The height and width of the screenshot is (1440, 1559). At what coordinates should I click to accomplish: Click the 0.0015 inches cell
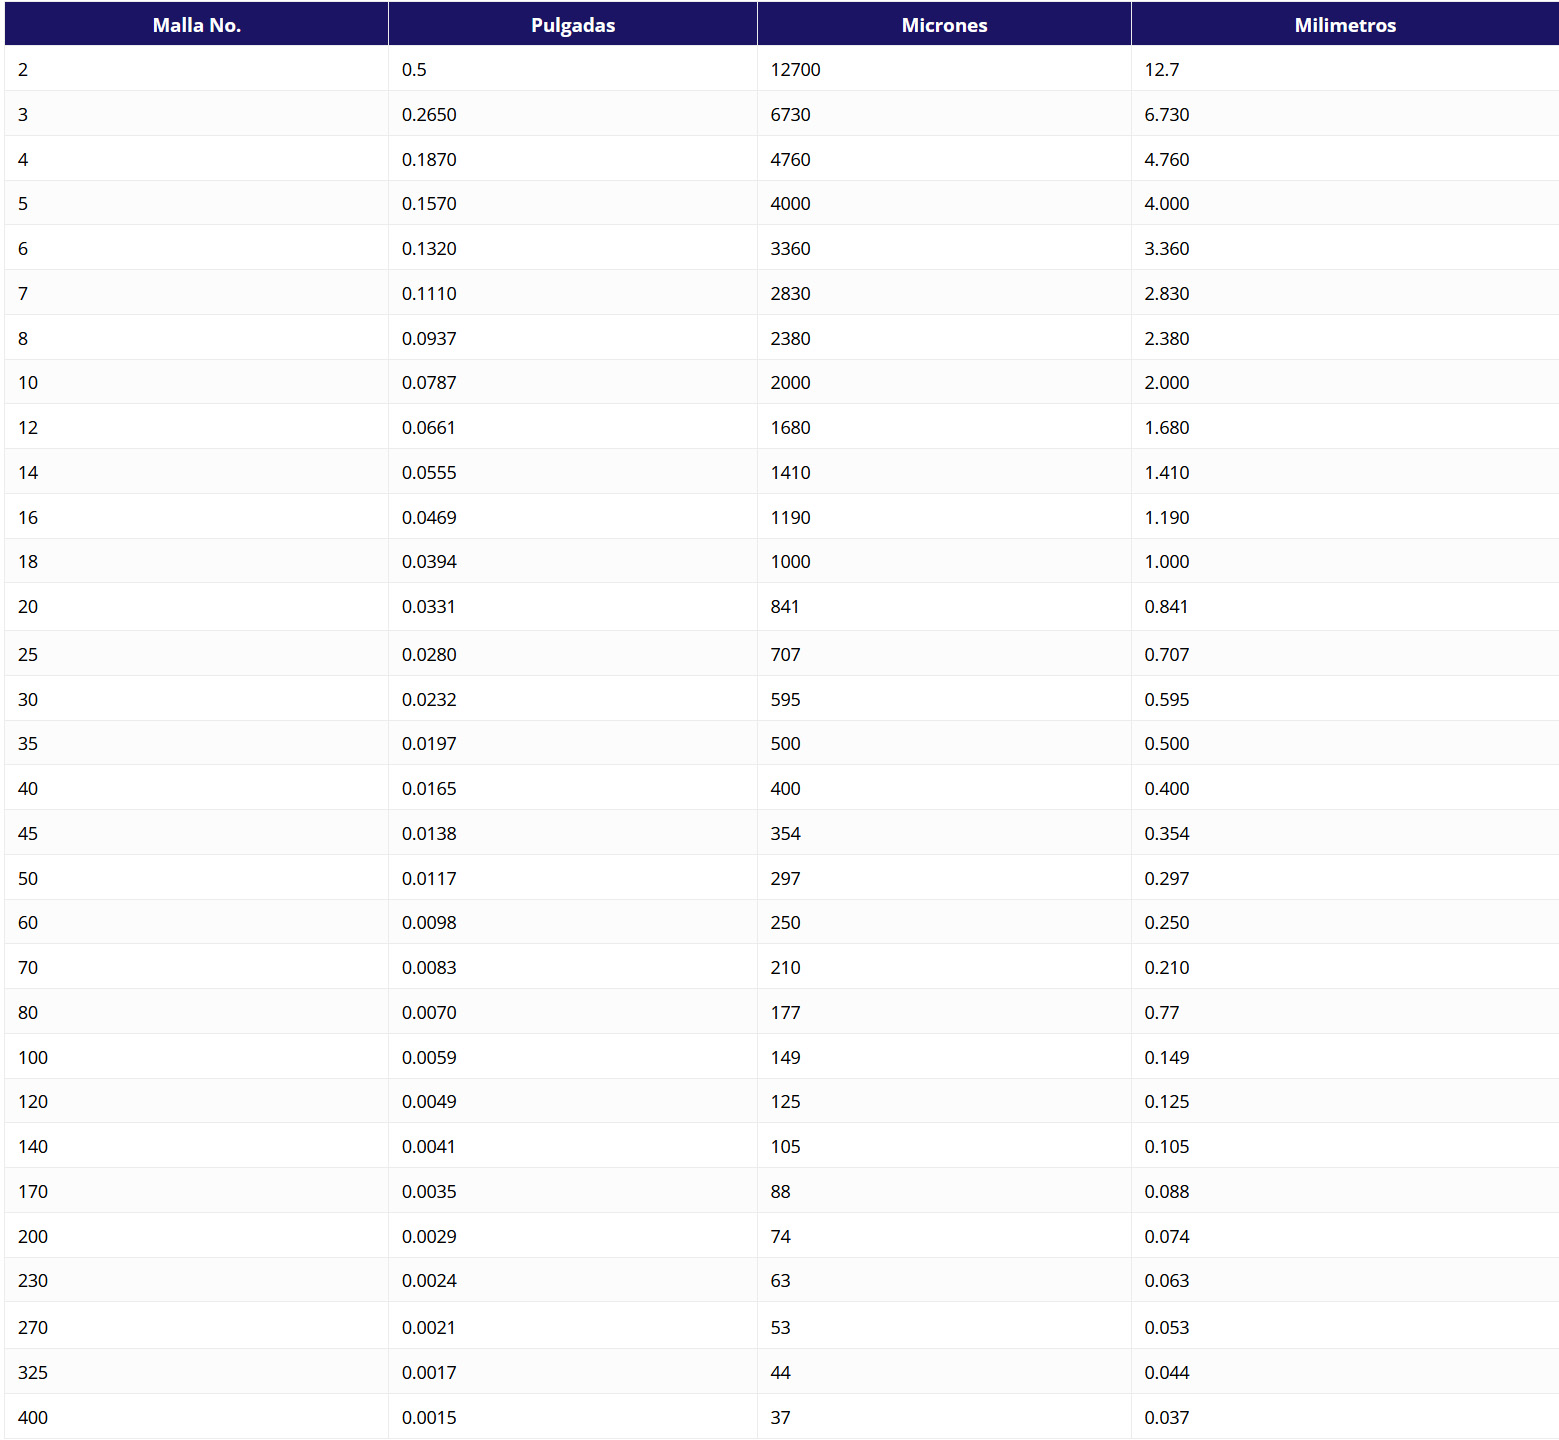click(429, 1418)
